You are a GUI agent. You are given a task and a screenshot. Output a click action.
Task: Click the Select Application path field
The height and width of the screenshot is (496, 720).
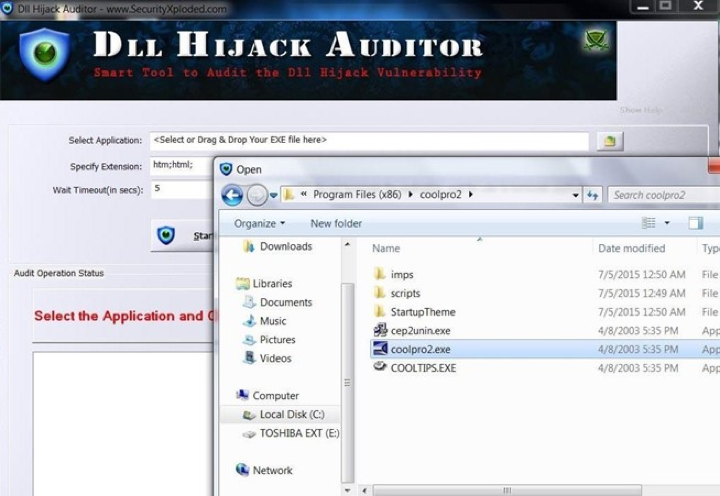(368, 140)
